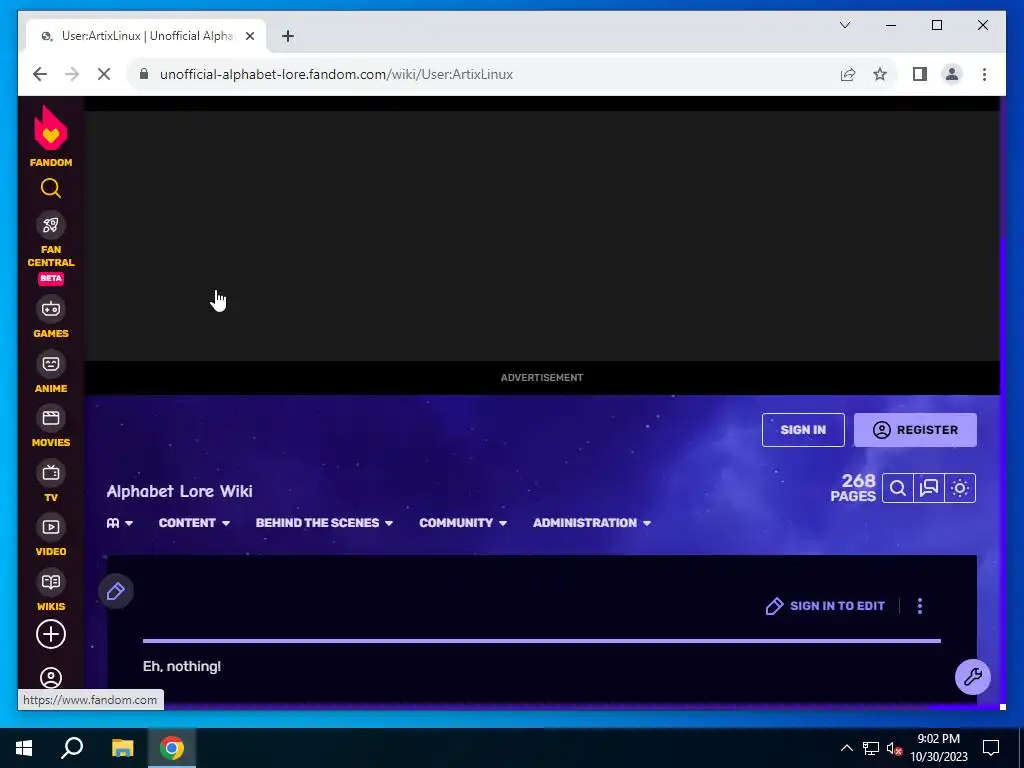Open File Explorer from taskbar

click(x=122, y=748)
